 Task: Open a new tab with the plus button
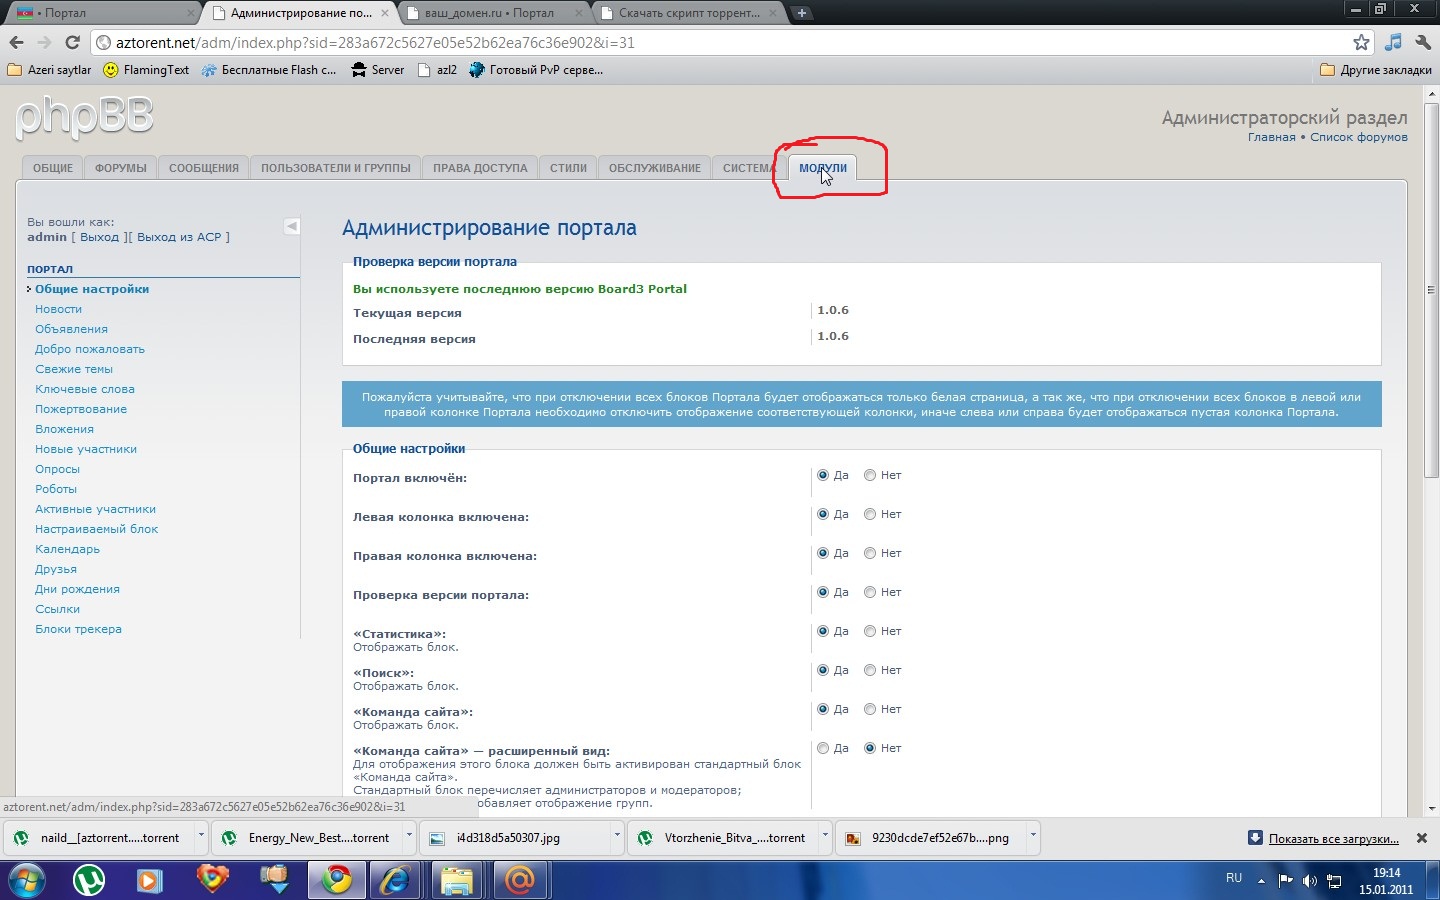click(801, 13)
